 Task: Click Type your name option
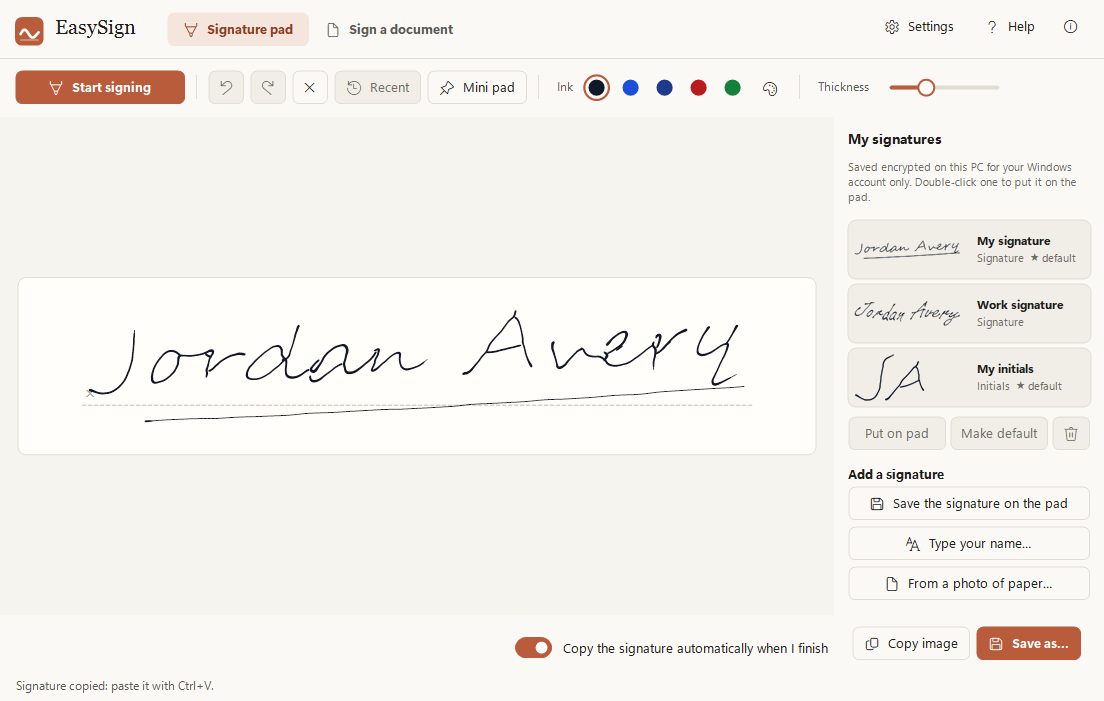click(969, 543)
